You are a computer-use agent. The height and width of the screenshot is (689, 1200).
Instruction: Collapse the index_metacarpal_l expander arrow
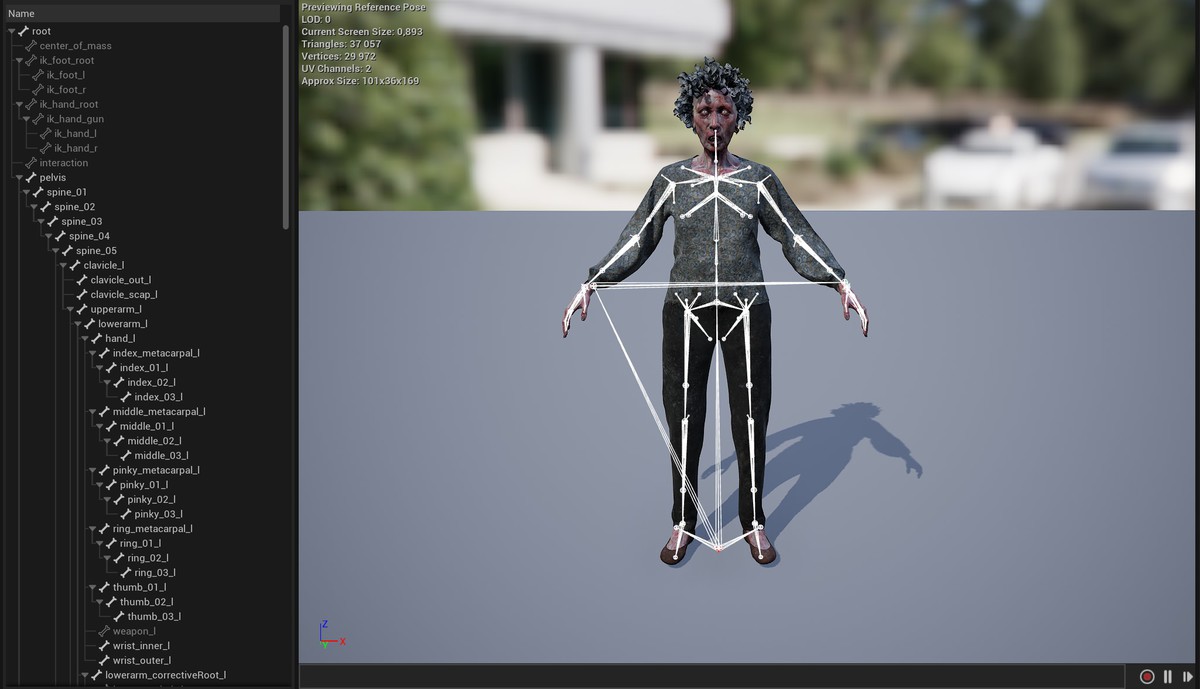point(92,353)
